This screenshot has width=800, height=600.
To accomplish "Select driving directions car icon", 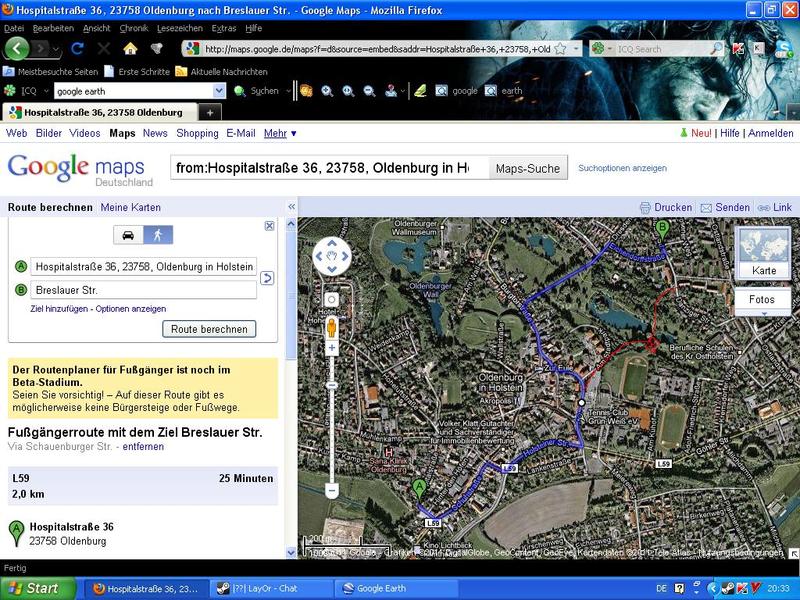I will [x=128, y=235].
